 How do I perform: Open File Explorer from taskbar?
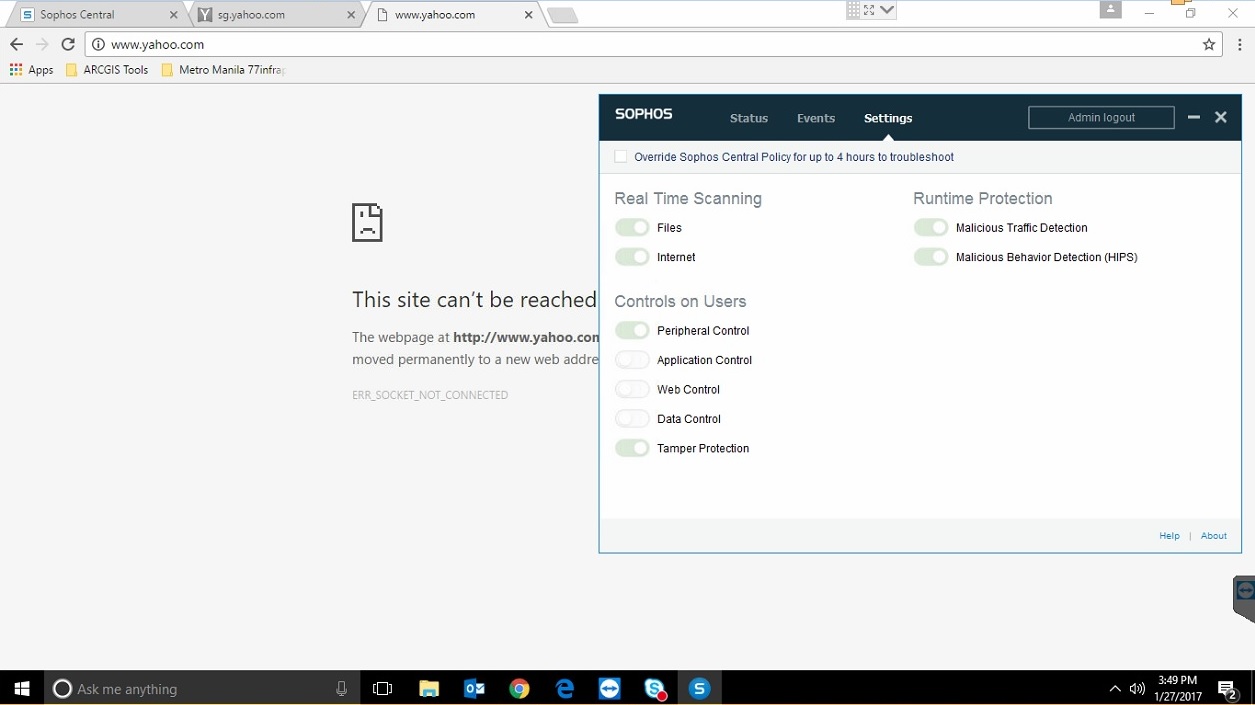pyautogui.click(x=429, y=688)
